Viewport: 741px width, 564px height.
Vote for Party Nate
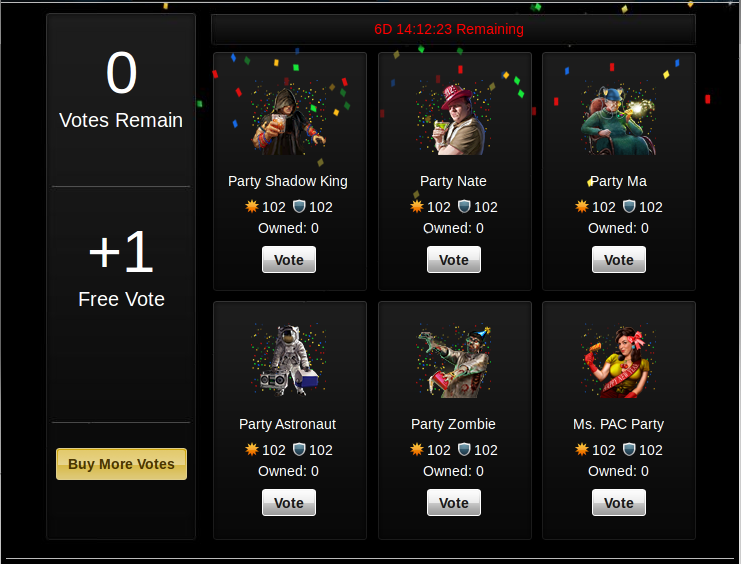[454, 260]
